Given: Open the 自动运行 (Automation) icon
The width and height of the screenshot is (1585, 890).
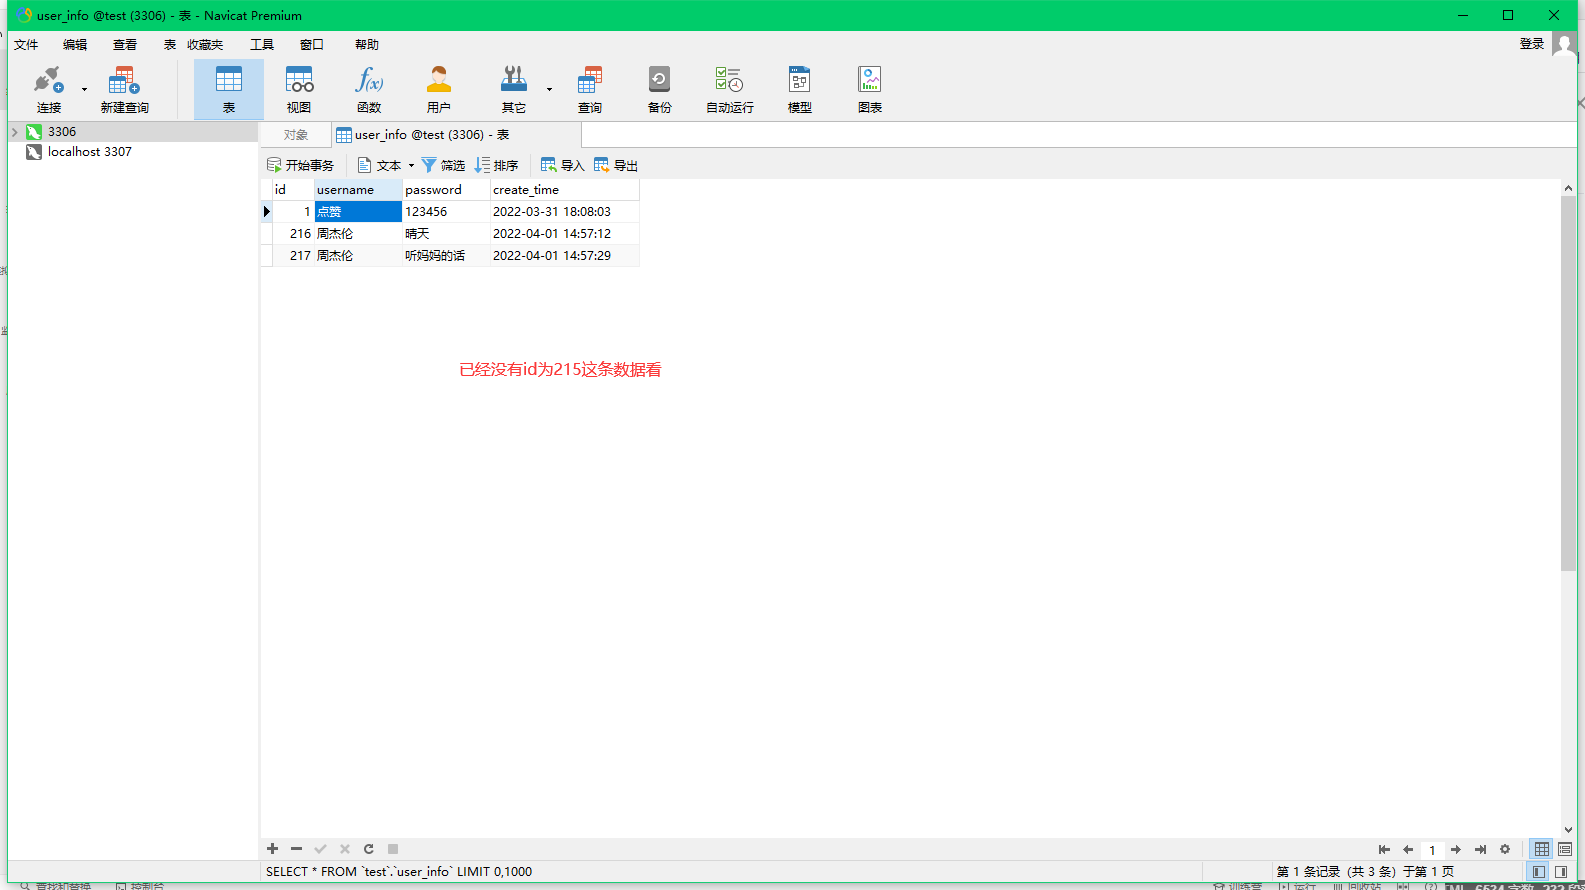Looking at the screenshot, I should pos(729,89).
